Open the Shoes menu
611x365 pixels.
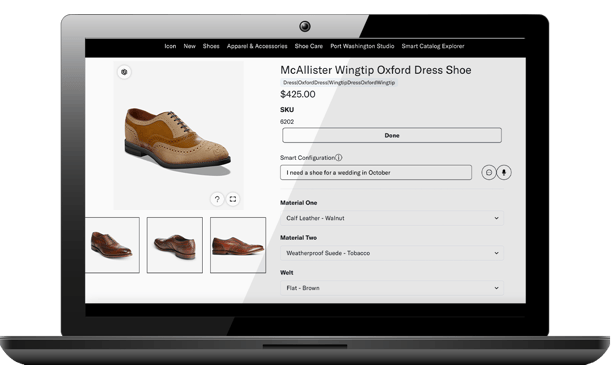pos(211,46)
